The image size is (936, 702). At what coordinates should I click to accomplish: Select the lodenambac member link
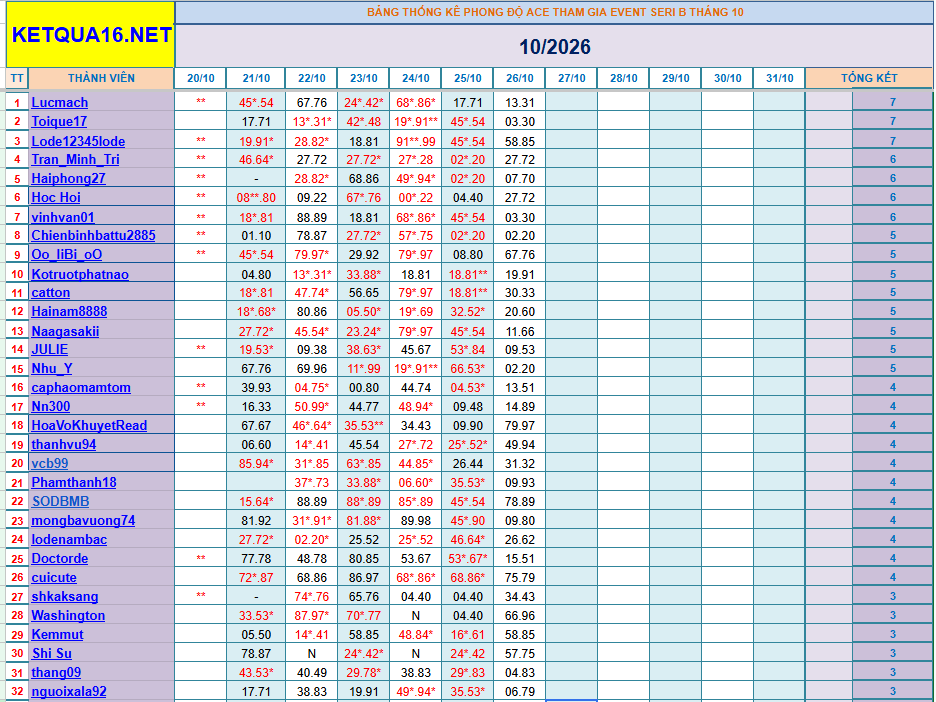69,540
